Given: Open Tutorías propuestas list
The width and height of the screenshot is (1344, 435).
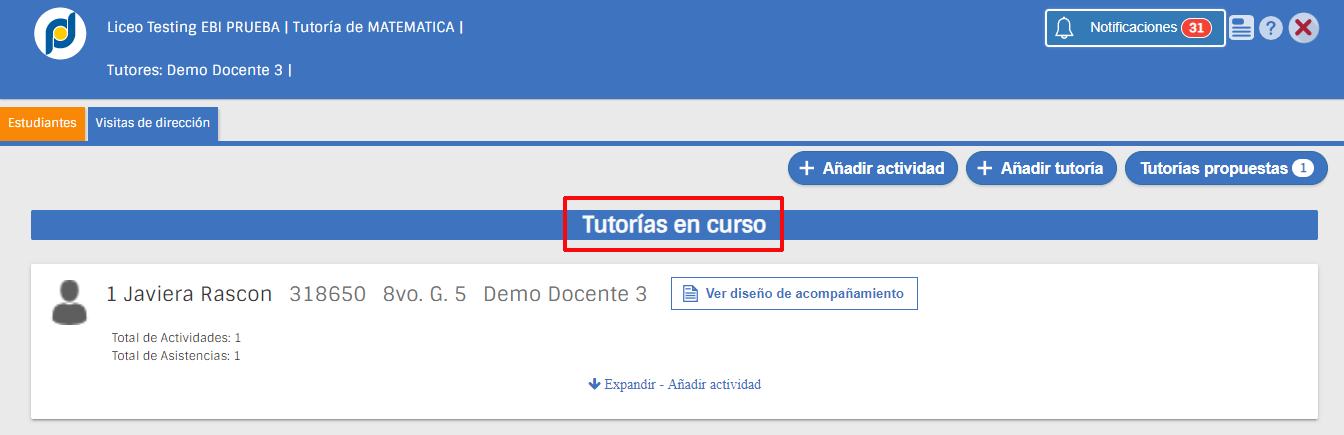Looking at the screenshot, I should pyautogui.click(x=1213, y=169).
